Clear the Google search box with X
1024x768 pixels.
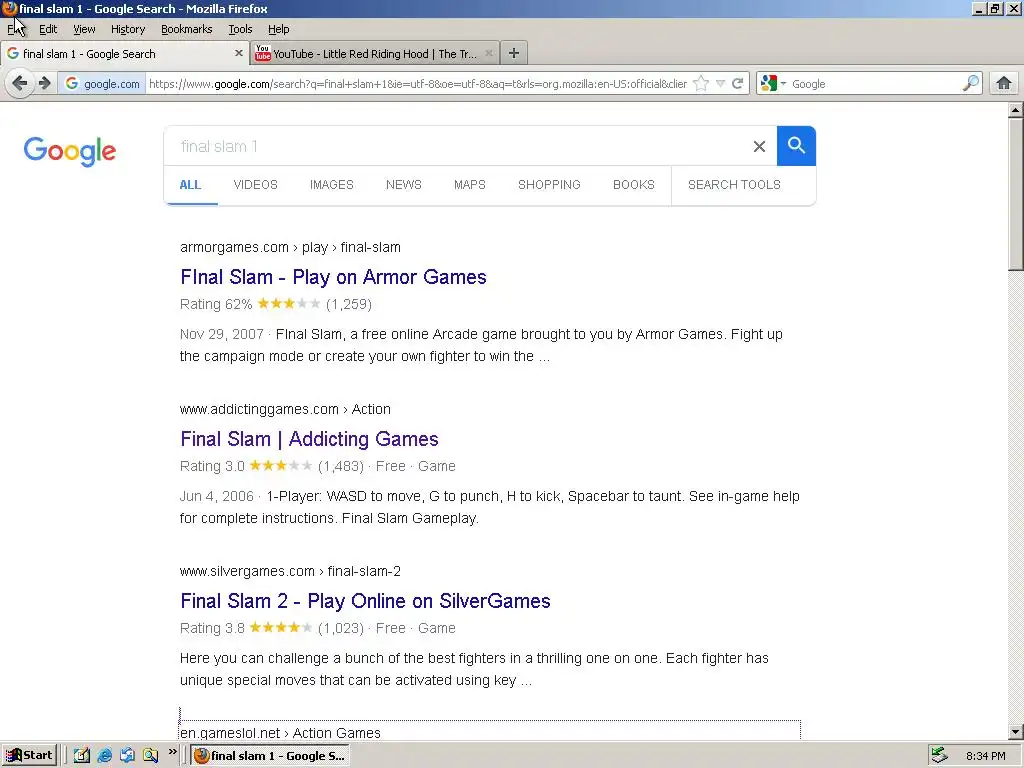coord(759,146)
